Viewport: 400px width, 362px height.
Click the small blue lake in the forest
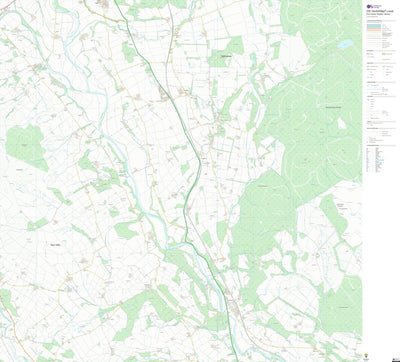click(345, 44)
